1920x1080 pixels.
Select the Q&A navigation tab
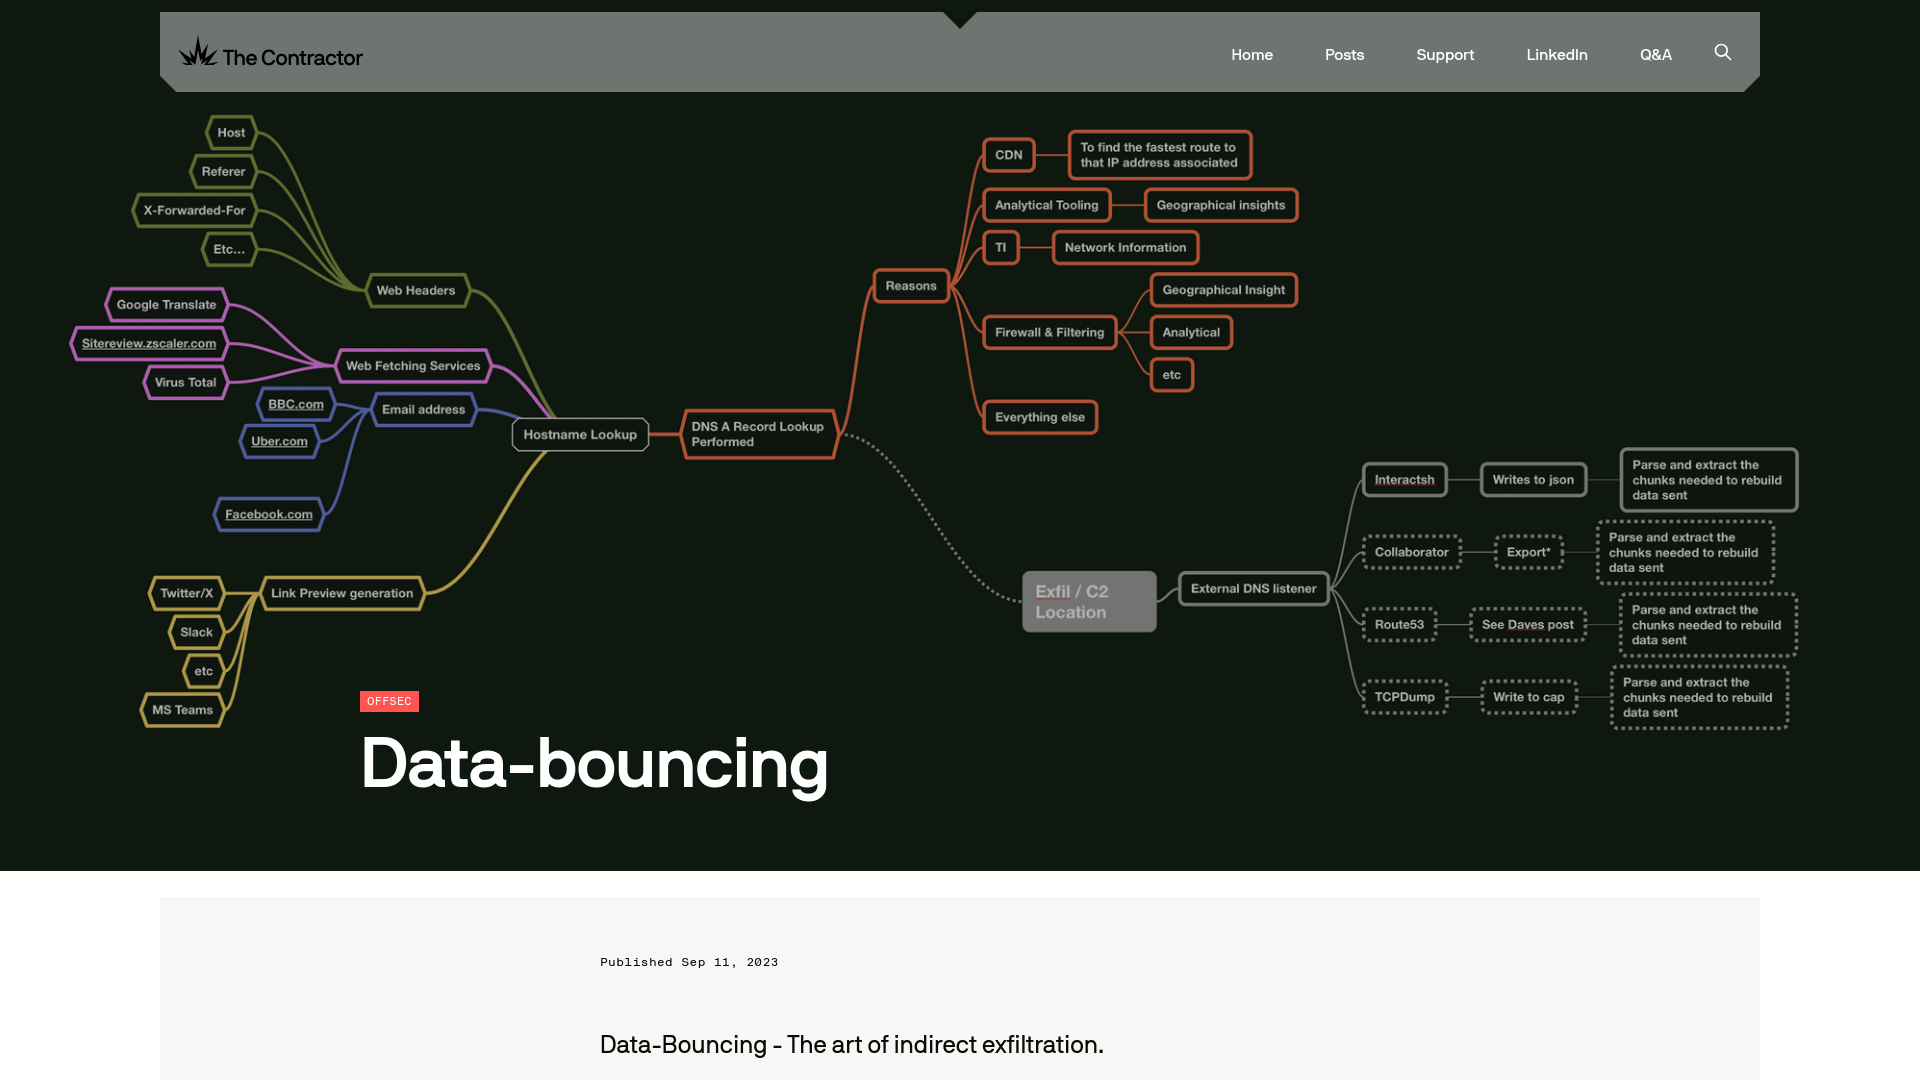1655,54
